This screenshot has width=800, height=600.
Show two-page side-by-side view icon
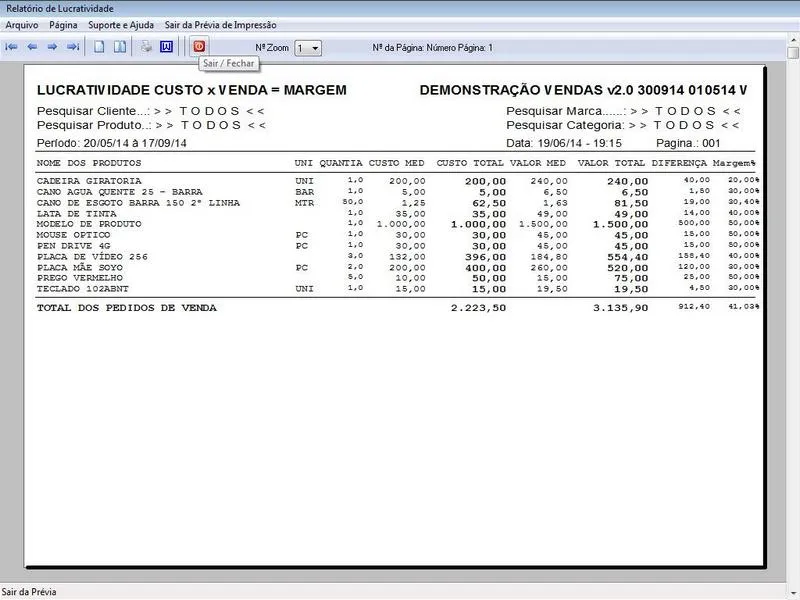coord(119,47)
